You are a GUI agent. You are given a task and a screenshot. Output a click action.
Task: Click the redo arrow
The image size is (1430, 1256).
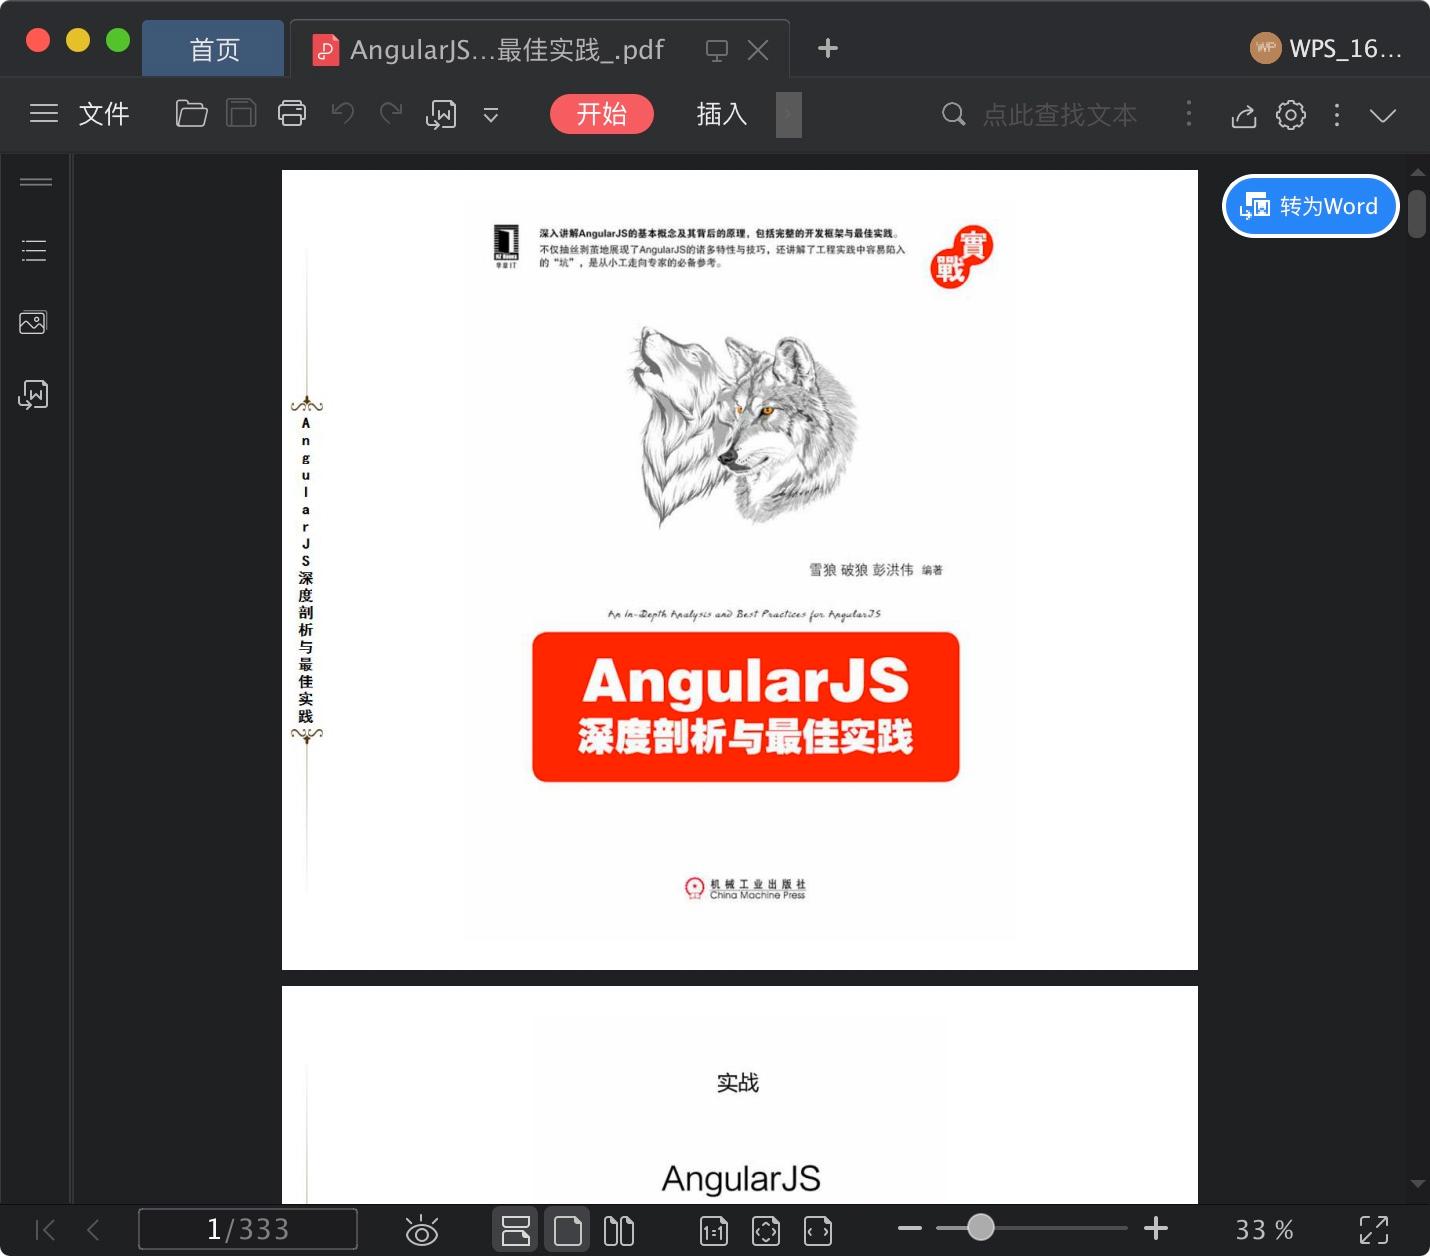click(391, 113)
